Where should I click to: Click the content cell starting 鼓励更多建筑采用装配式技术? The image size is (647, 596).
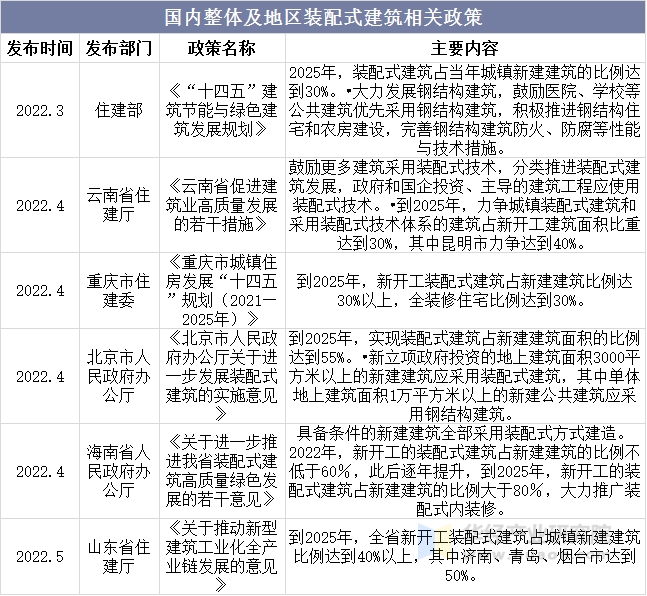click(465, 205)
